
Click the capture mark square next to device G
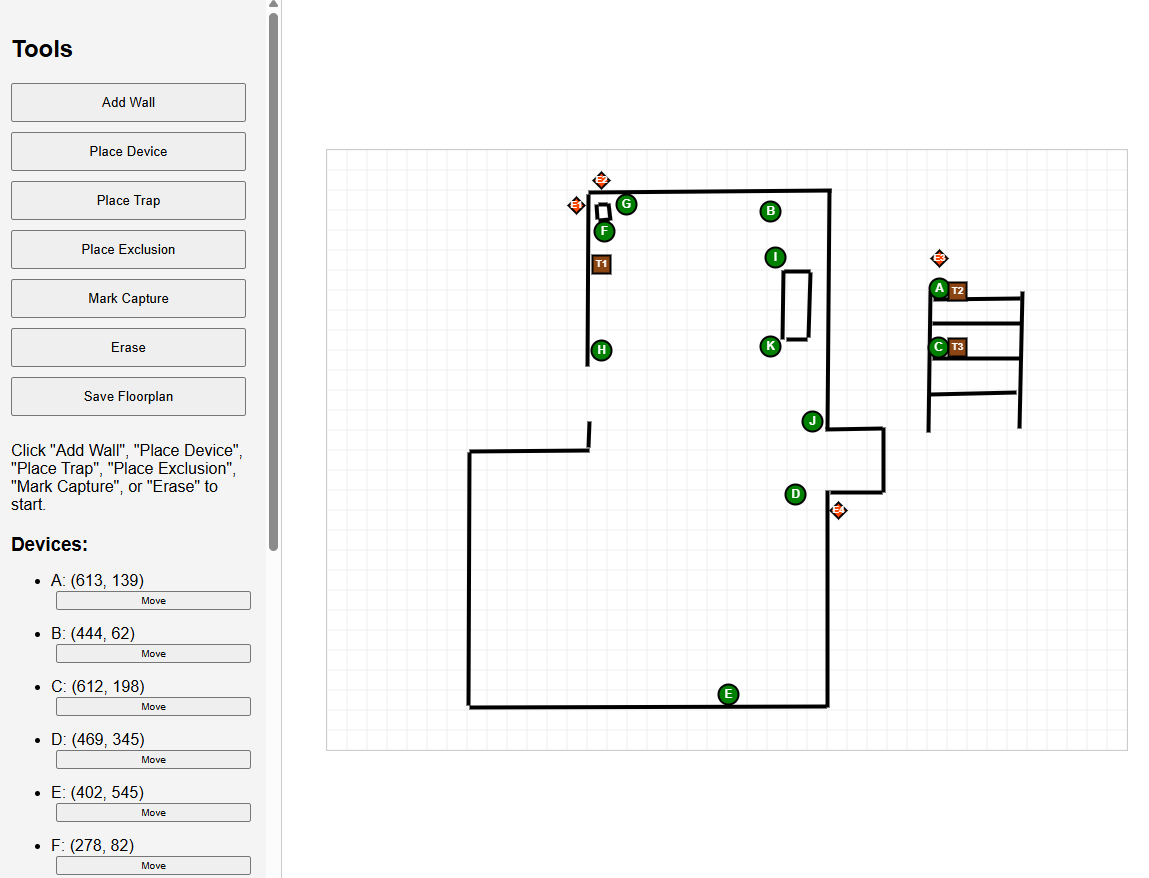click(603, 210)
